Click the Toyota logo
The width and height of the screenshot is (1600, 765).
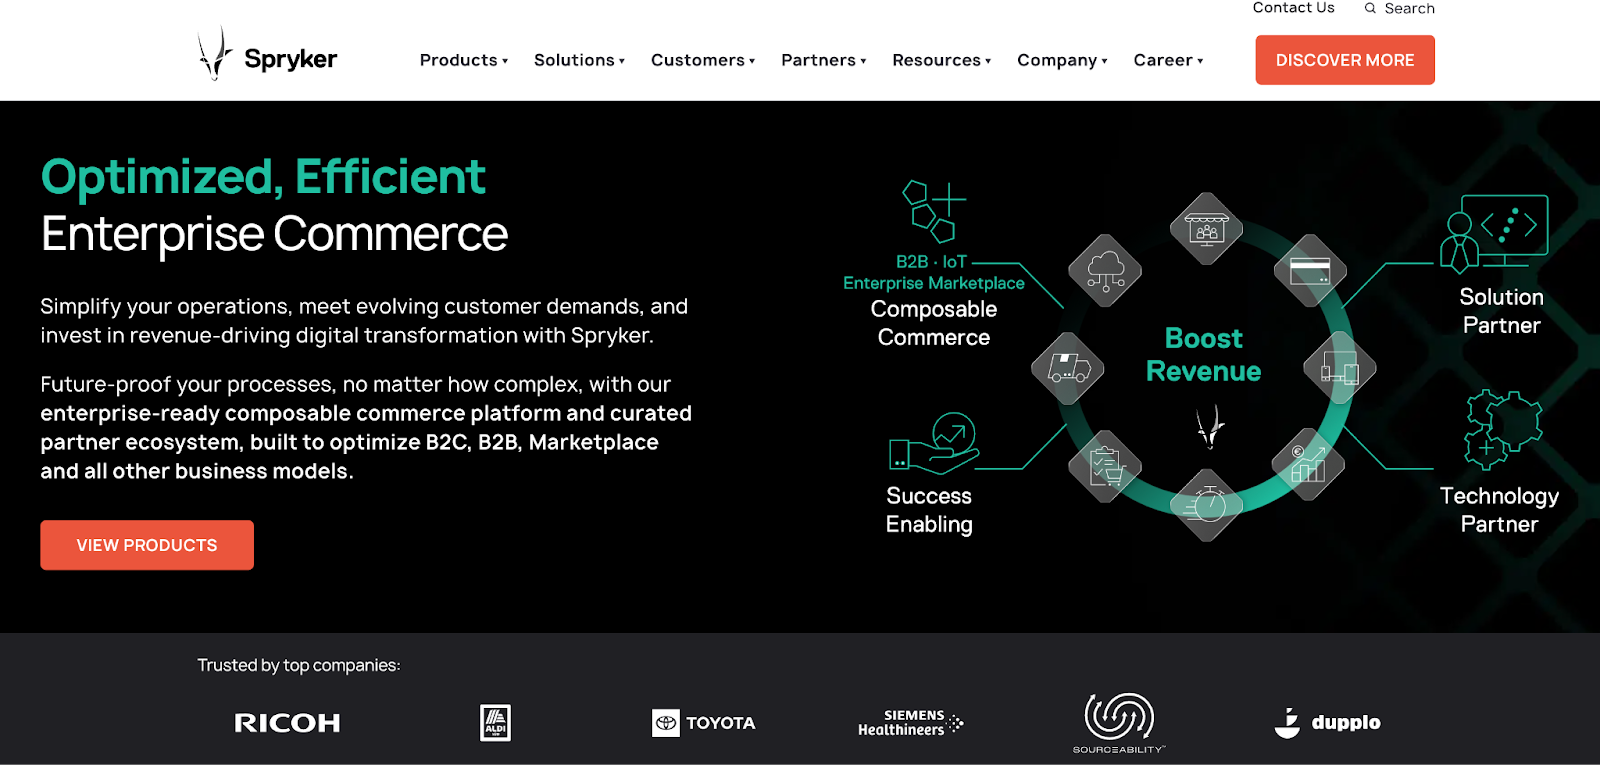click(703, 723)
